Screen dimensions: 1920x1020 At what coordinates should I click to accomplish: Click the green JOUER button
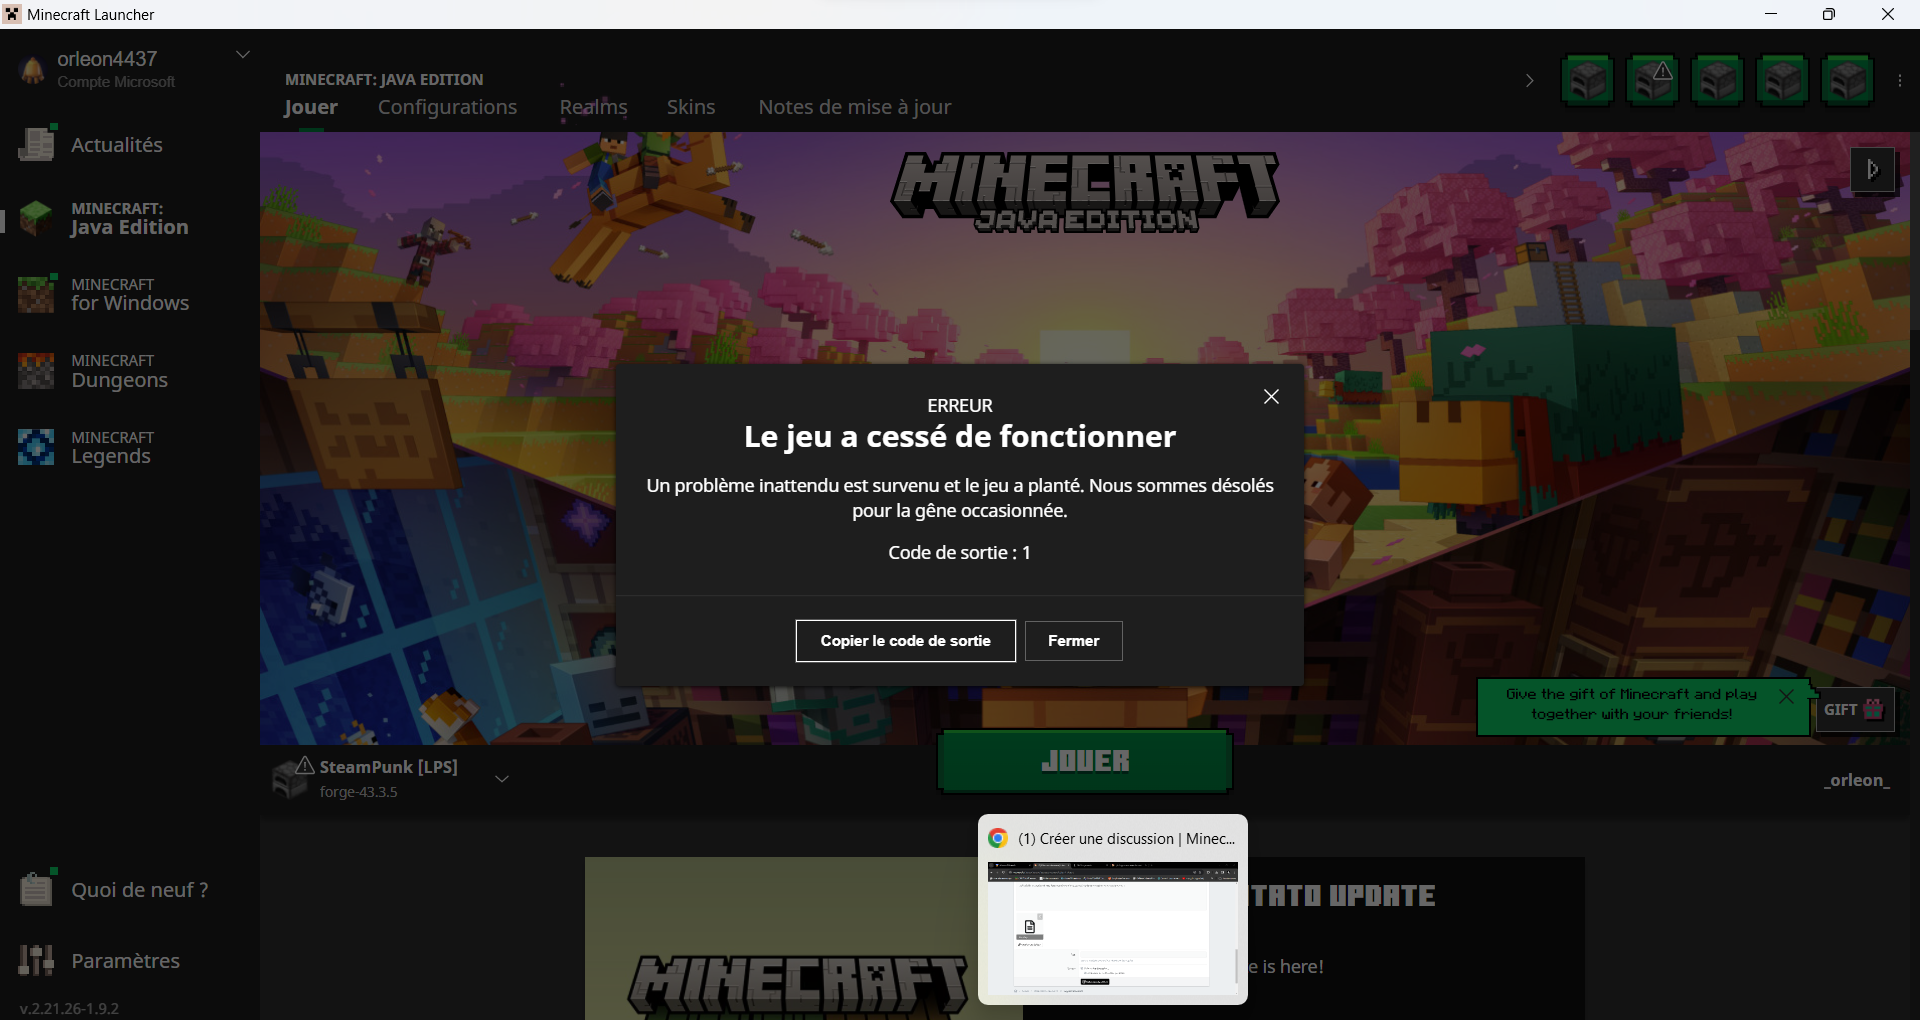pos(1085,761)
